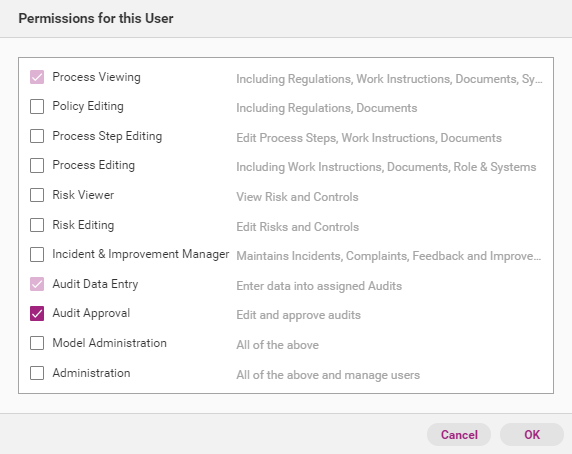The height and width of the screenshot is (454, 572).
Task: Uncheck the Audit Approval checkbox
Action: coord(37,314)
